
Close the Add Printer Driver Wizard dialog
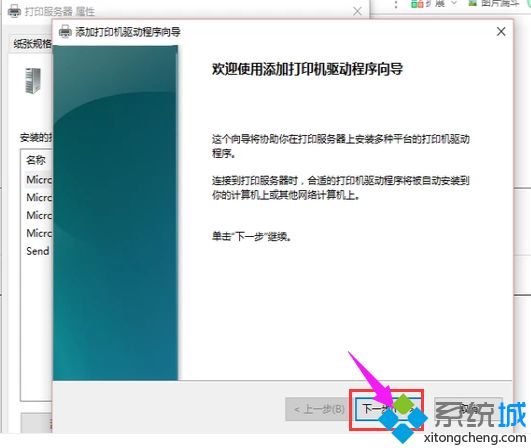tap(501, 32)
